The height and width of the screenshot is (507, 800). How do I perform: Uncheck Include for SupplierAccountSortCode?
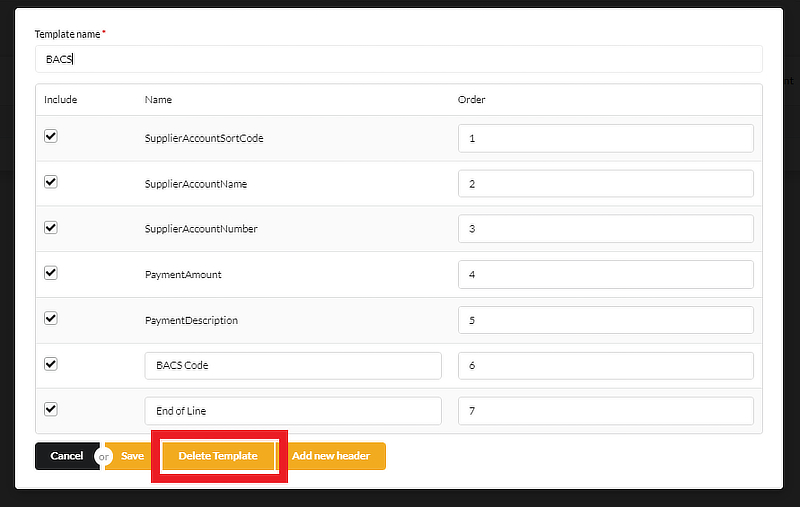pos(51,136)
